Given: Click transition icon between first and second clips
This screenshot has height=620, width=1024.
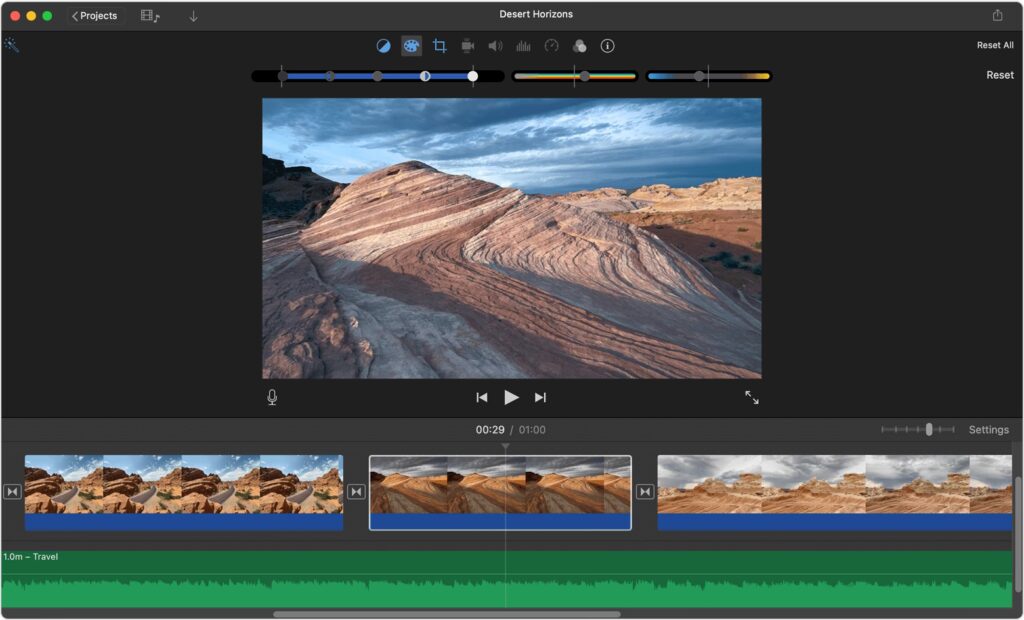Looking at the screenshot, I should pyautogui.click(x=356, y=492).
